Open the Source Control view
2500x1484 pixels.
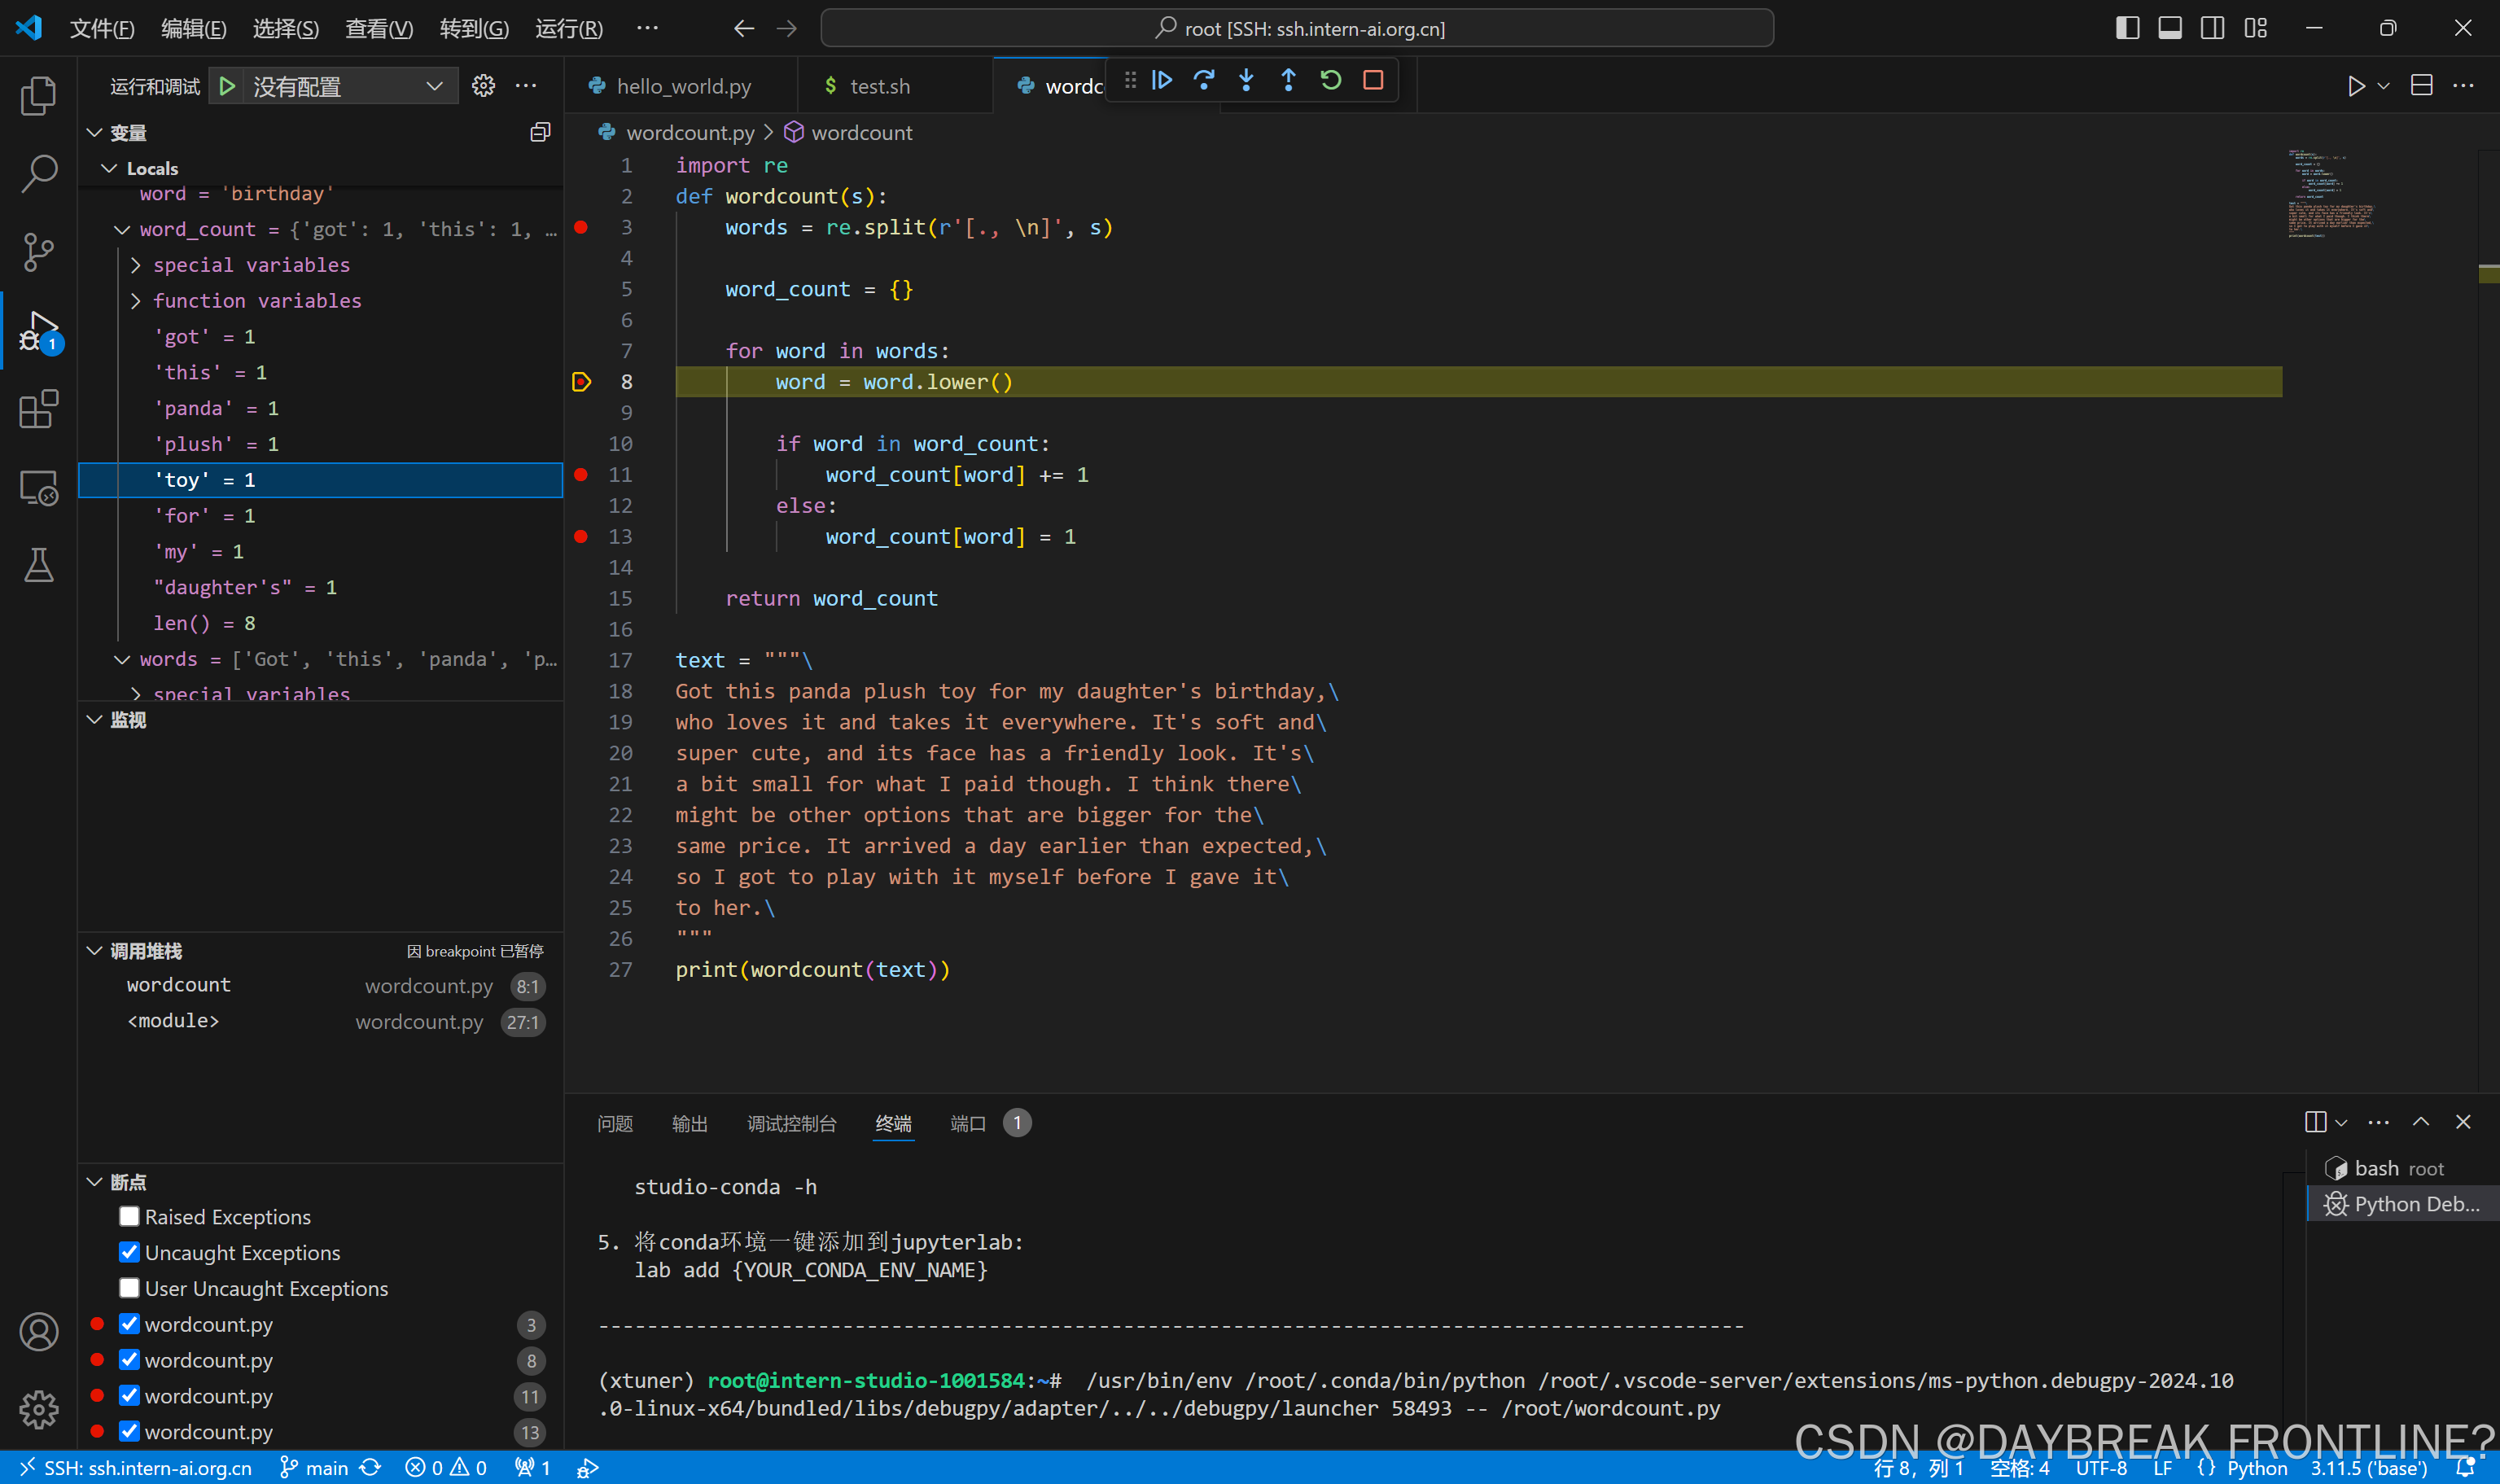click(39, 251)
